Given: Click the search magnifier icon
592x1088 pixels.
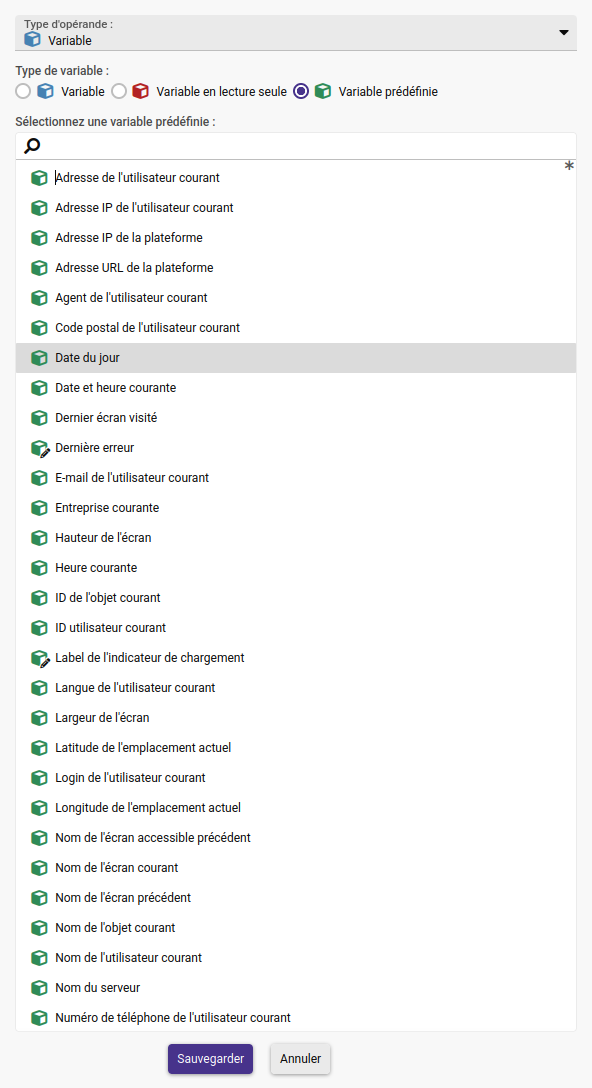Looking at the screenshot, I should 32,146.
